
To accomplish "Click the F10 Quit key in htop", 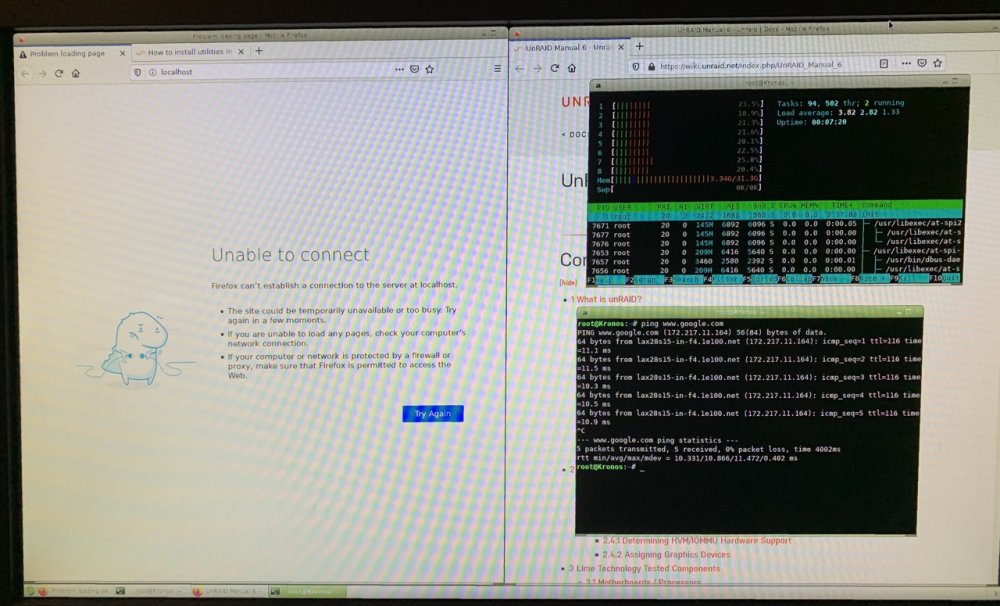I will (945, 278).
